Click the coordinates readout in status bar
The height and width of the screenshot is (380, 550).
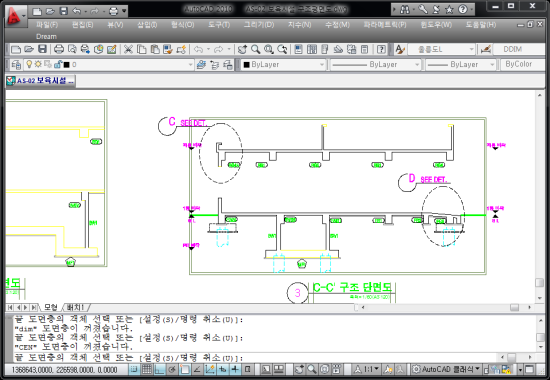click(65, 369)
